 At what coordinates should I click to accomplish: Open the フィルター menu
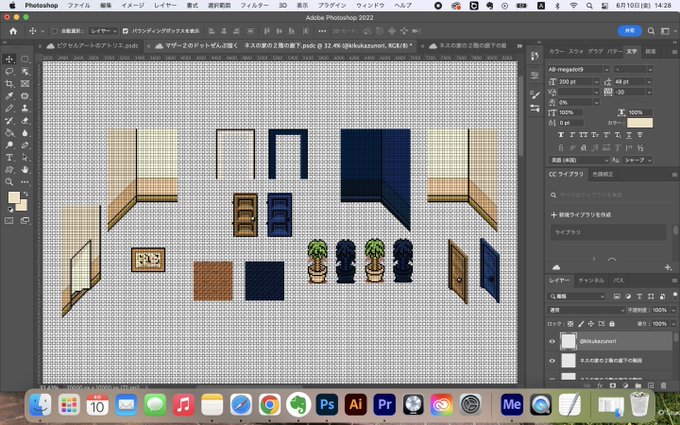click(x=255, y=6)
